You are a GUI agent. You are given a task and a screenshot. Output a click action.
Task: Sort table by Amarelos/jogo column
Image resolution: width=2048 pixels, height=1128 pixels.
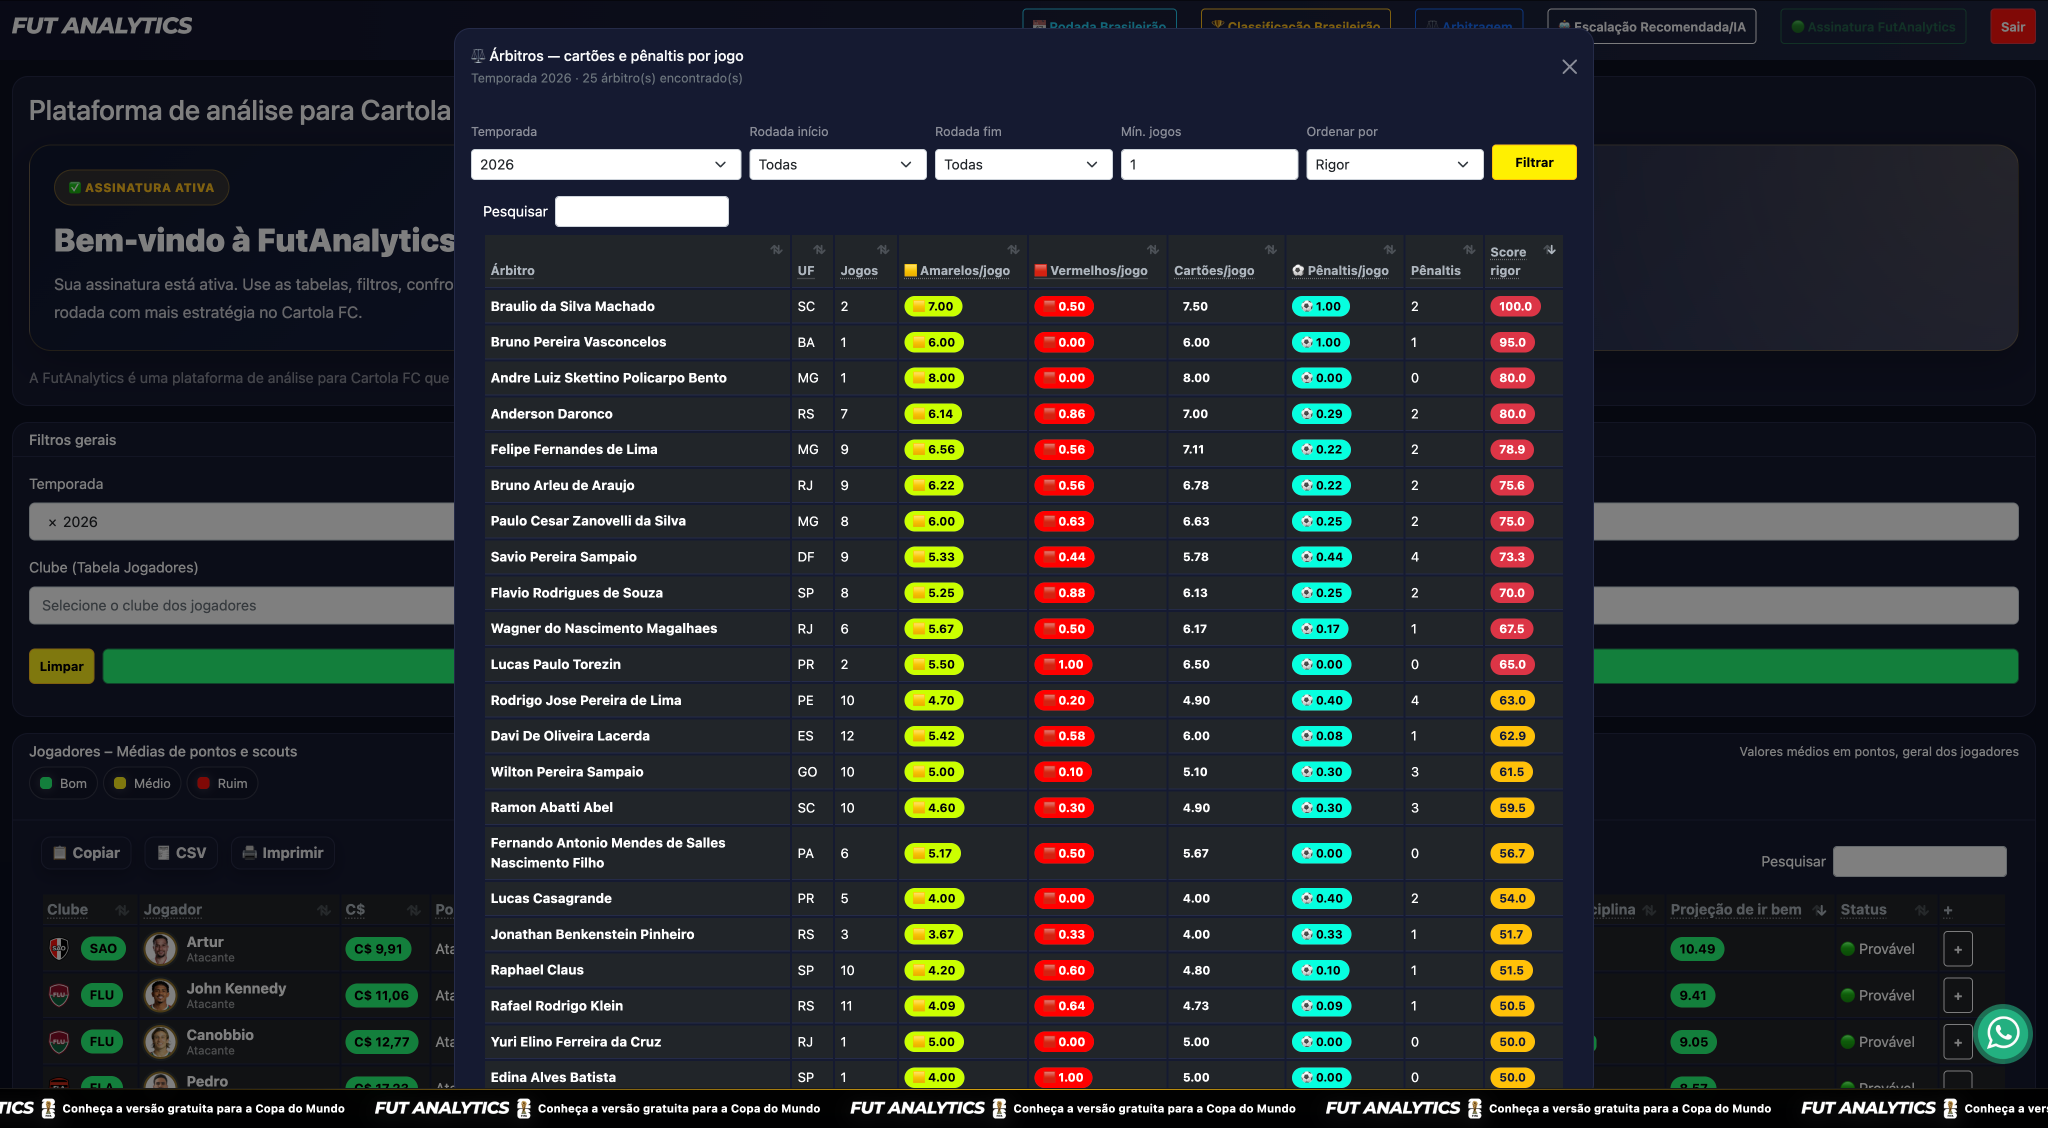tap(962, 262)
